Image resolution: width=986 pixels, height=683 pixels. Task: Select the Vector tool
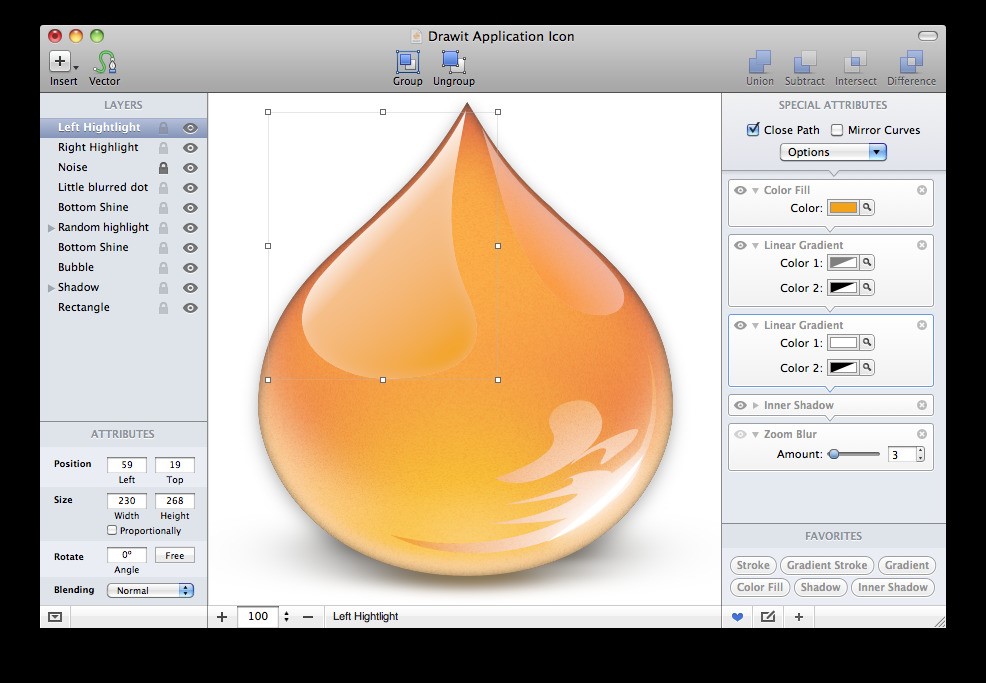(105, 62)
